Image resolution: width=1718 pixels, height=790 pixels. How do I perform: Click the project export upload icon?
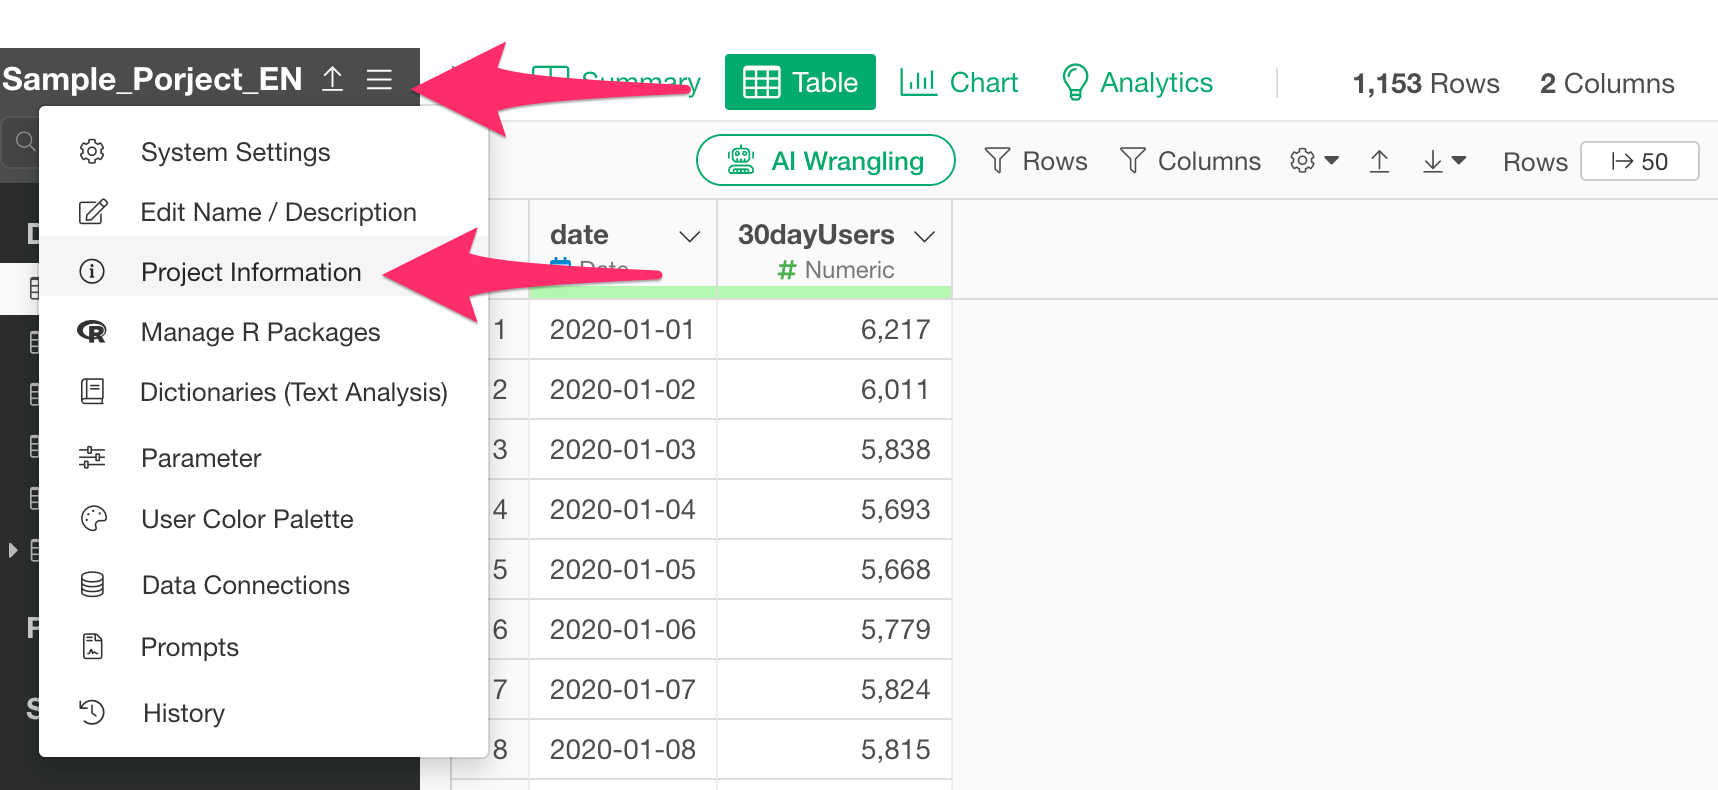click(333, 79)
